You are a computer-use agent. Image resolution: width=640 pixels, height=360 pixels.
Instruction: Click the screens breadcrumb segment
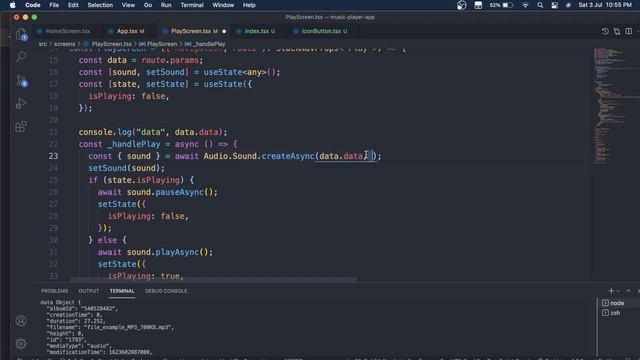pos(64,44)
